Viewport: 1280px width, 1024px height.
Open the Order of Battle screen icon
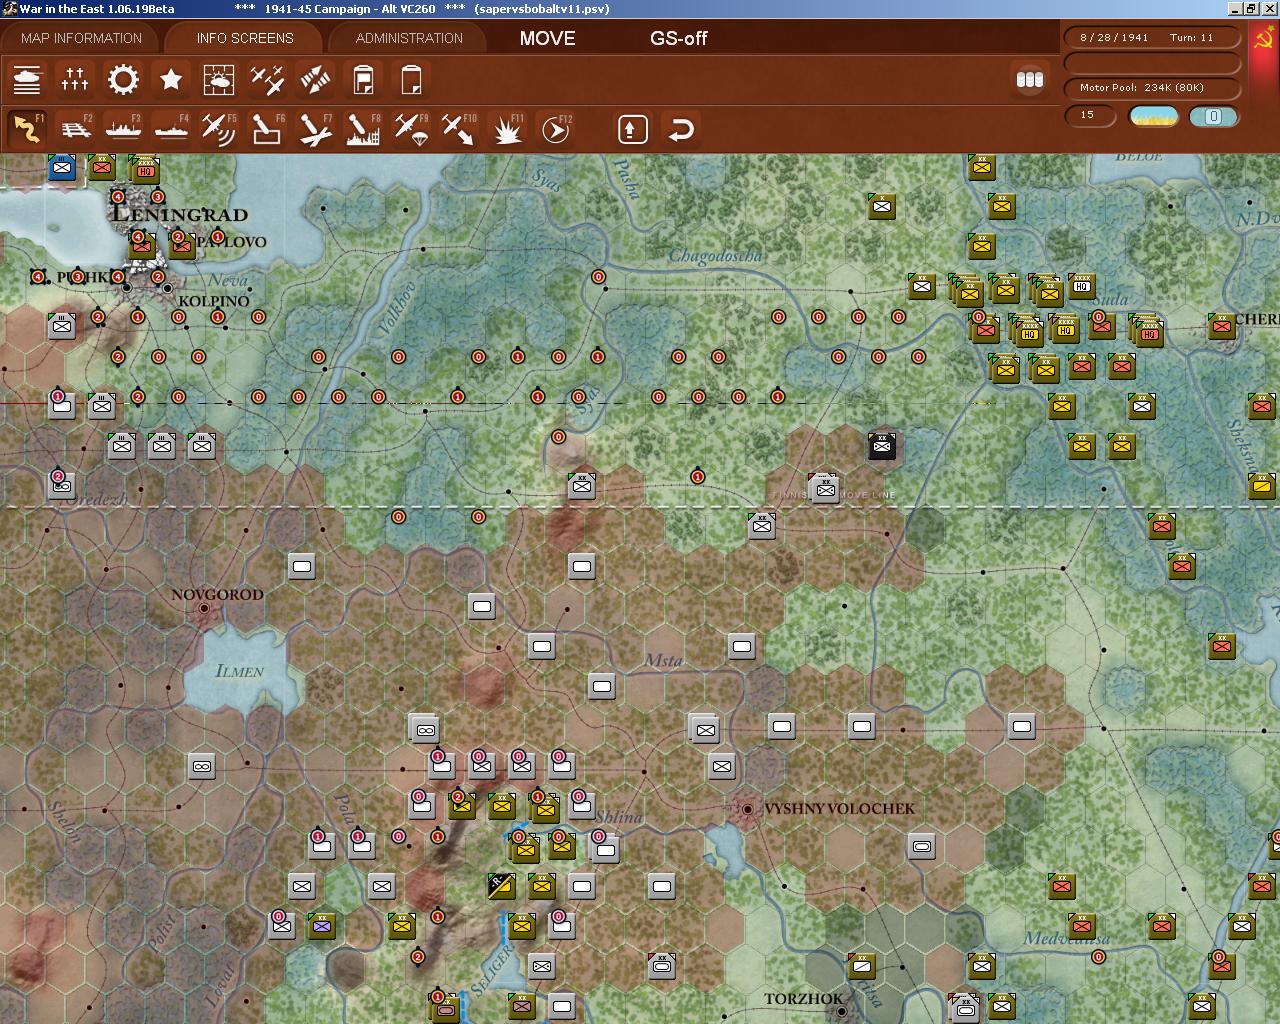[x=27, y=79]
